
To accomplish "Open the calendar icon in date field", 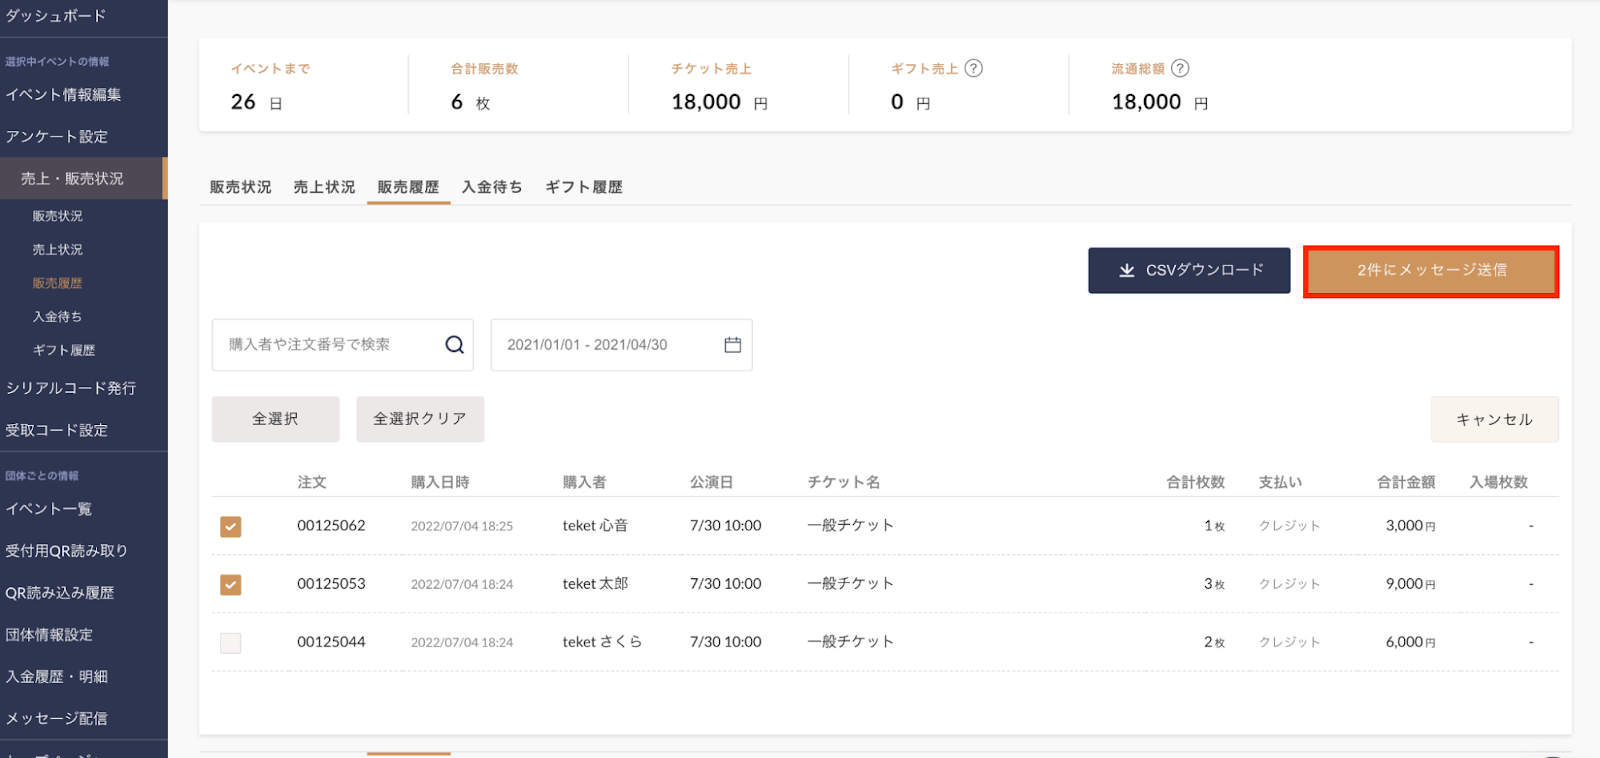I will 732,345.
